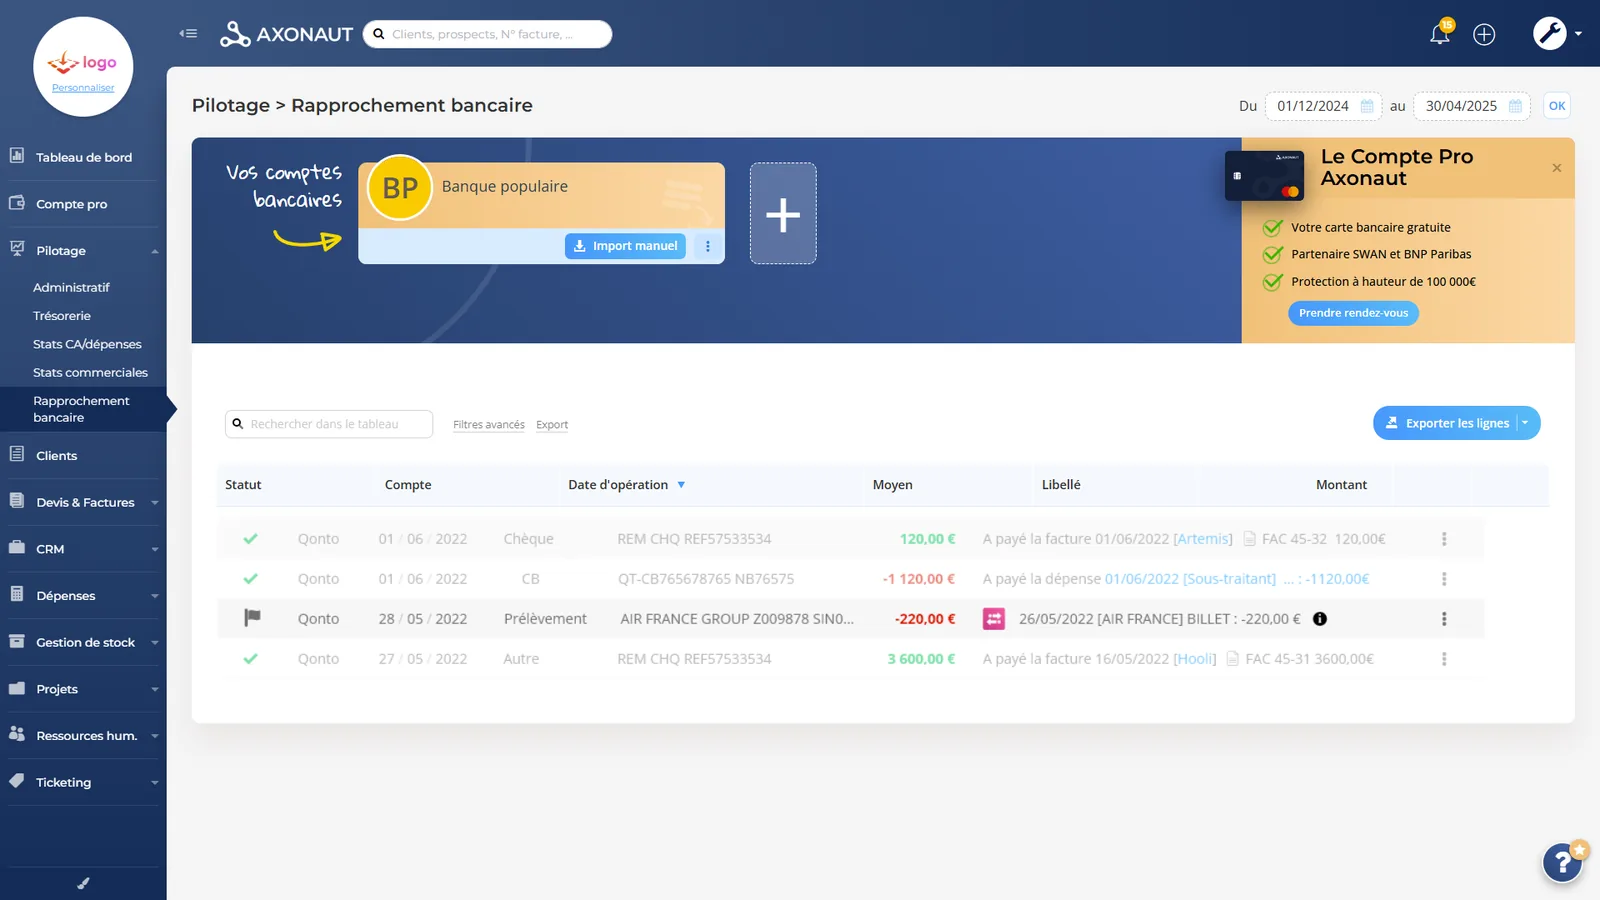Expand the CRM menu
This screenshot has height=900, width=1600.
pos(155,549)
